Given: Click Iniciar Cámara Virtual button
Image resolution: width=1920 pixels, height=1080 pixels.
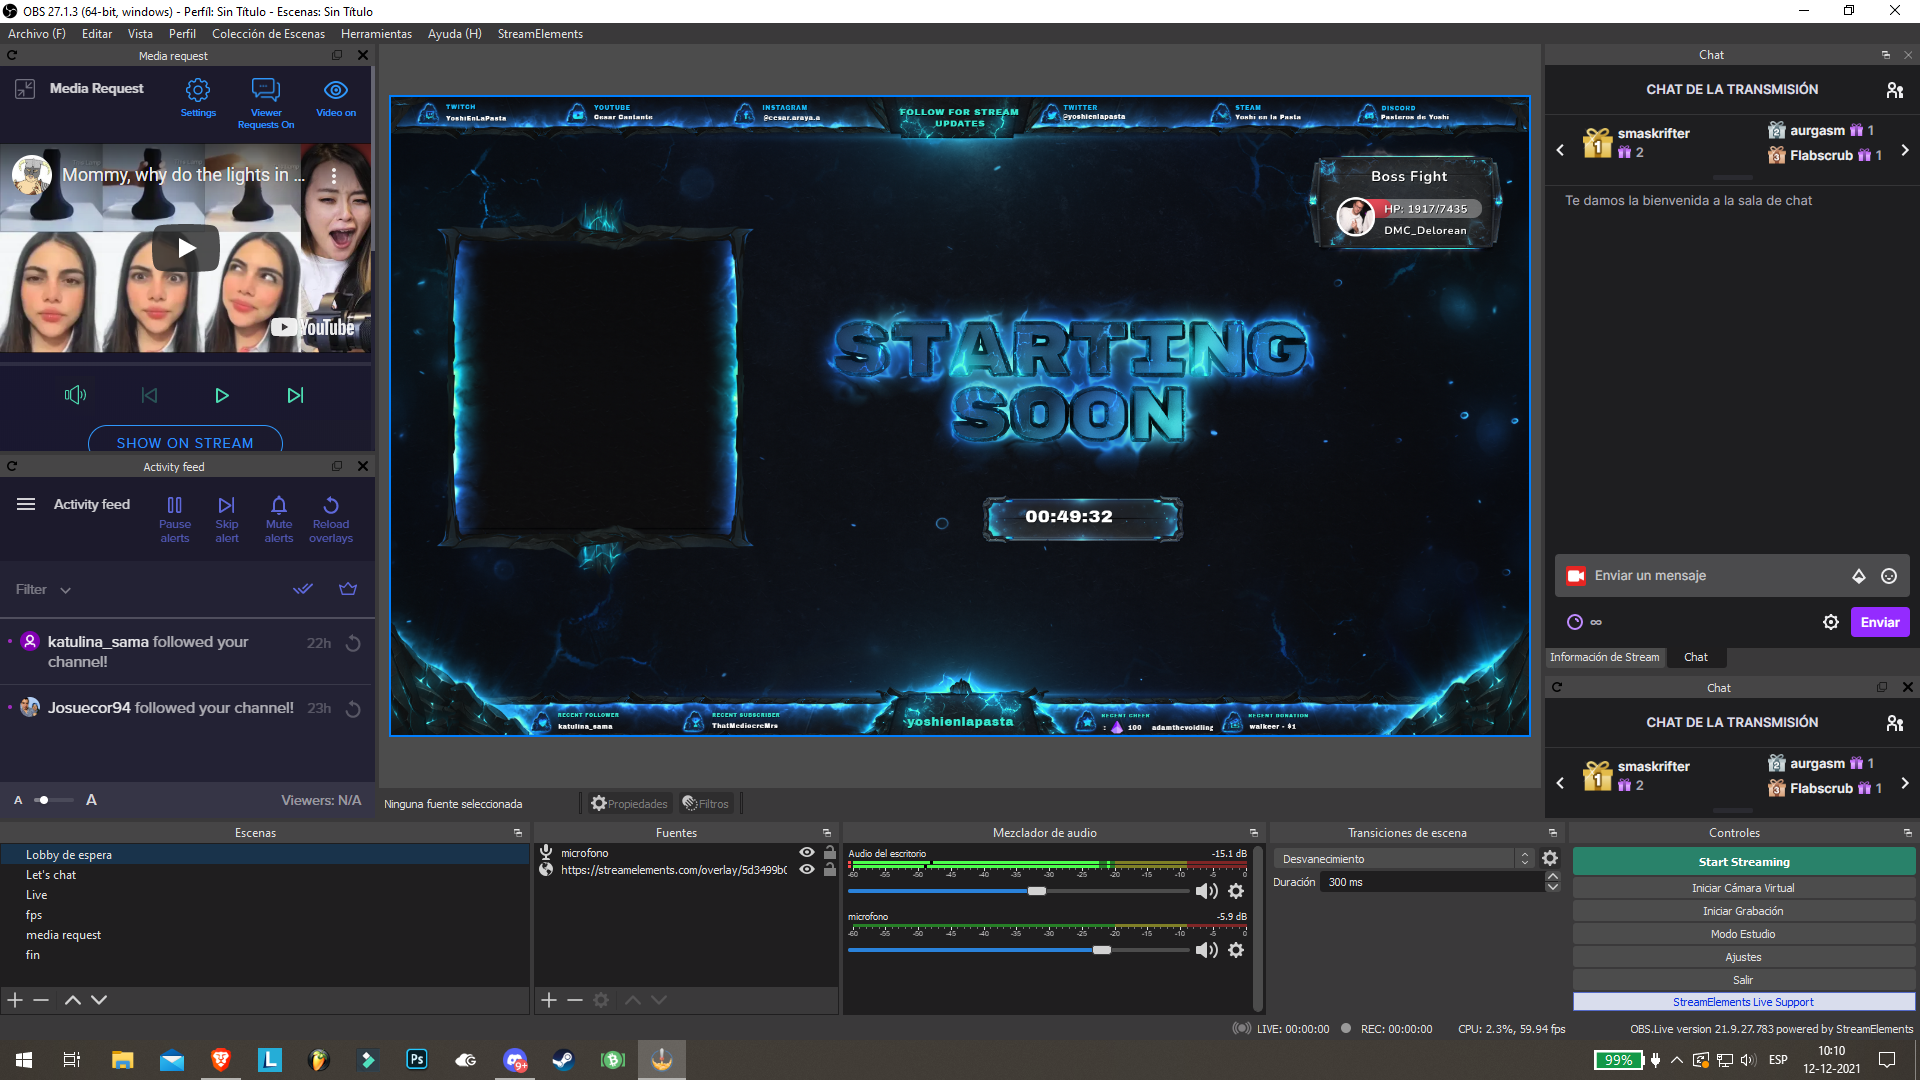Looking at the screenshot, I should pos(1744,888).
